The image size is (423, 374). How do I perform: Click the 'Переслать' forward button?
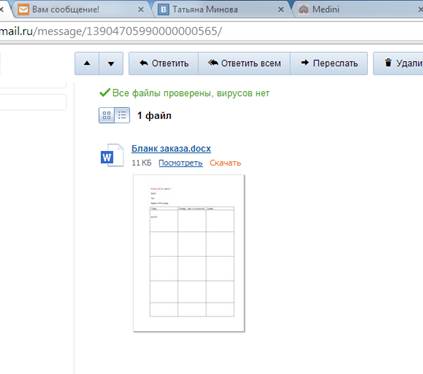pos(329,63)
